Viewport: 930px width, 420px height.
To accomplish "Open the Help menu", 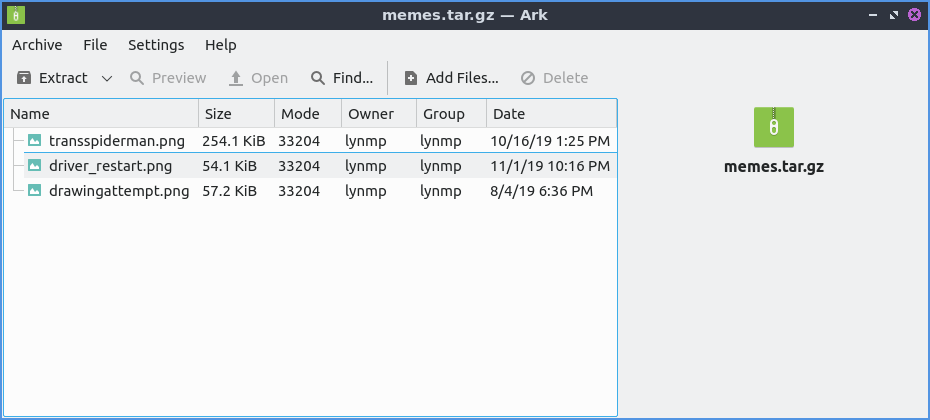I will pos(220,45).
